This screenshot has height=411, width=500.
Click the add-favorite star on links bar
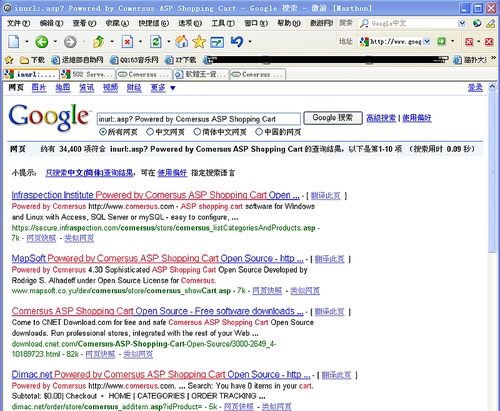[x=9, y=60]
